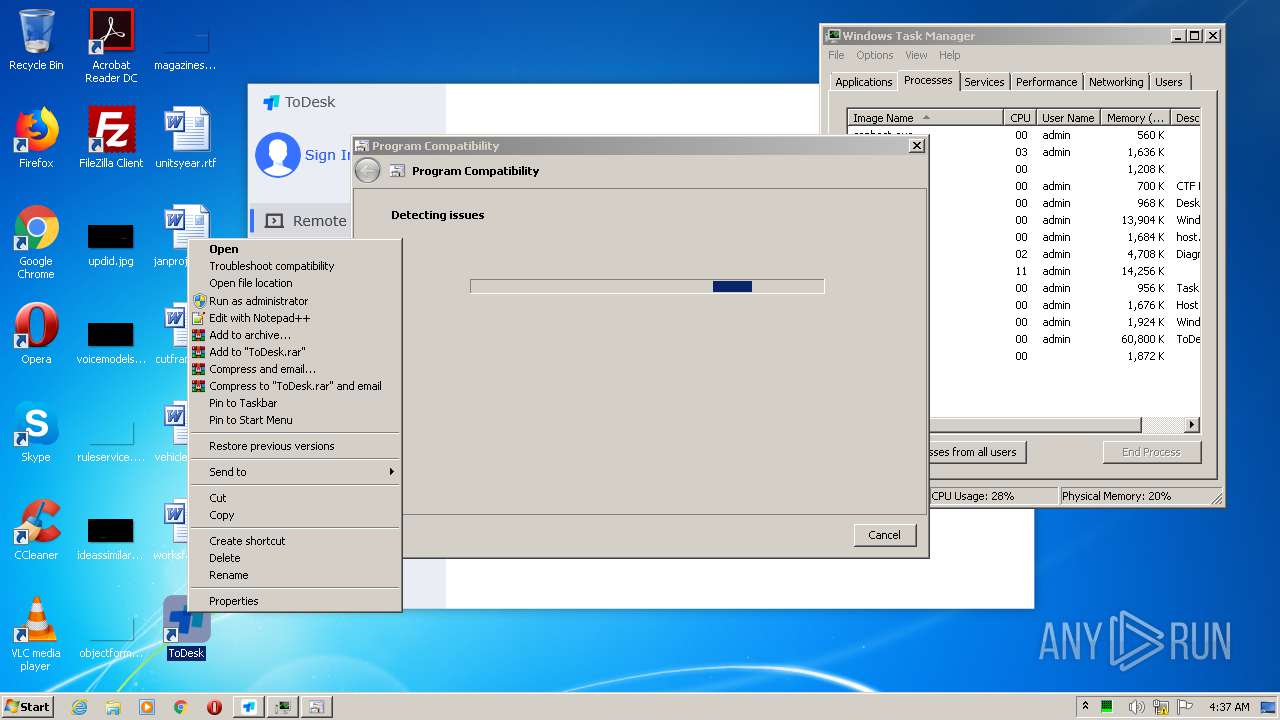Open Firefox desktop shortcut

click(36, 138)
